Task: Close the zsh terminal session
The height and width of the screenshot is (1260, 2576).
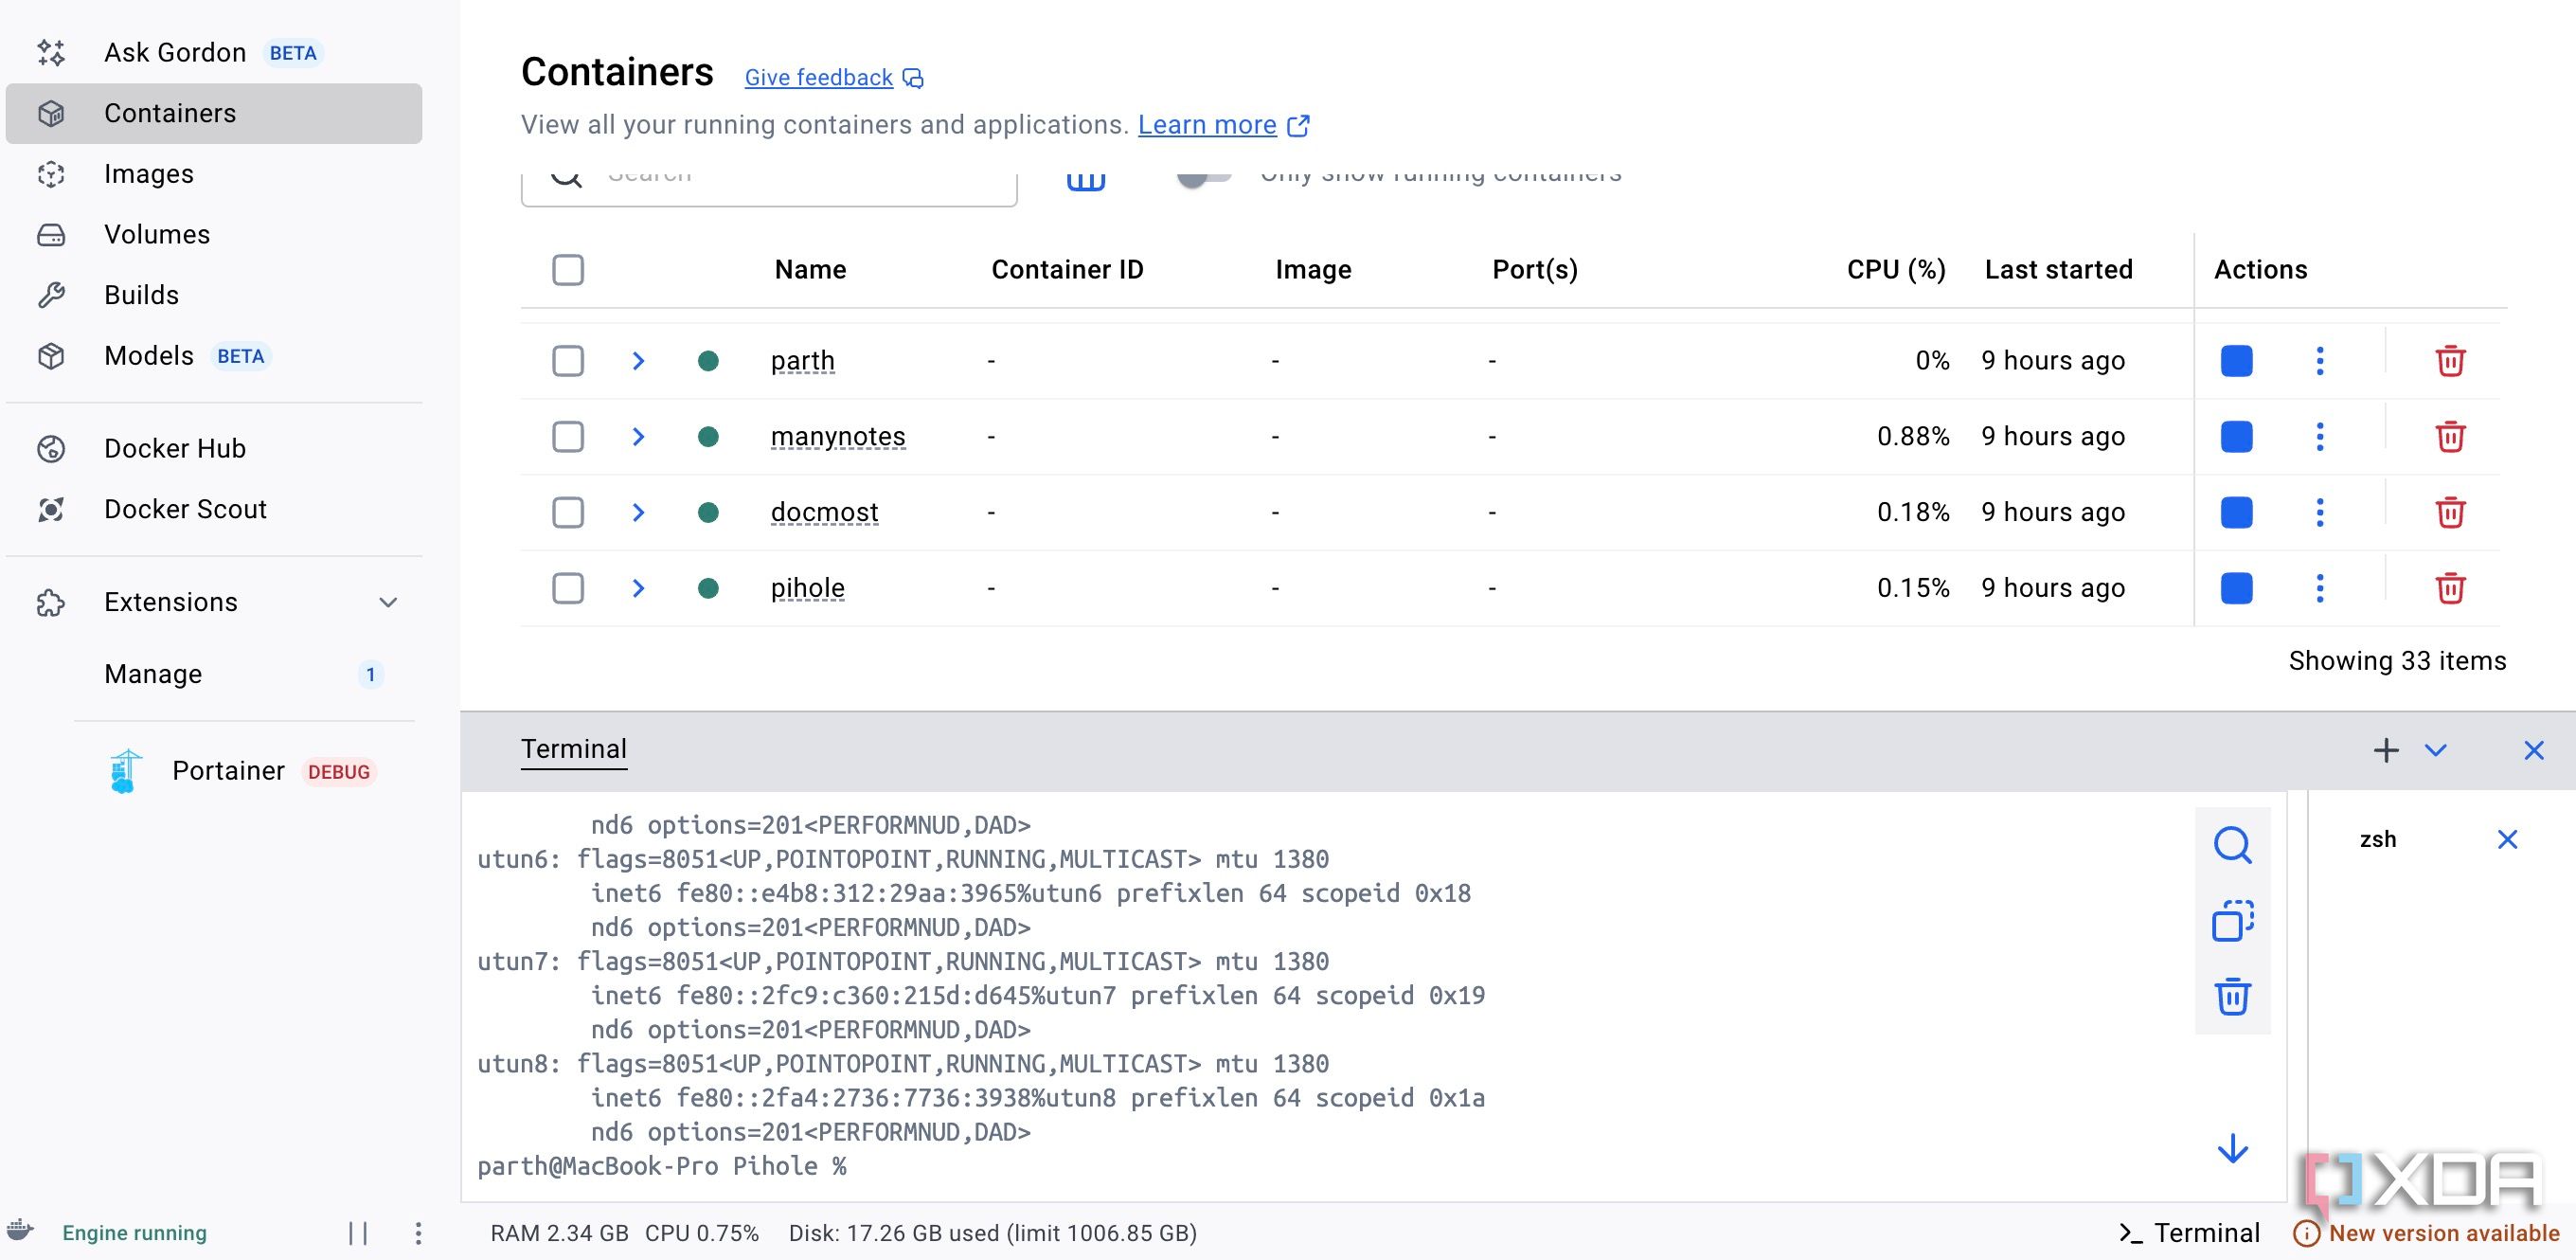Action: 2507,839
